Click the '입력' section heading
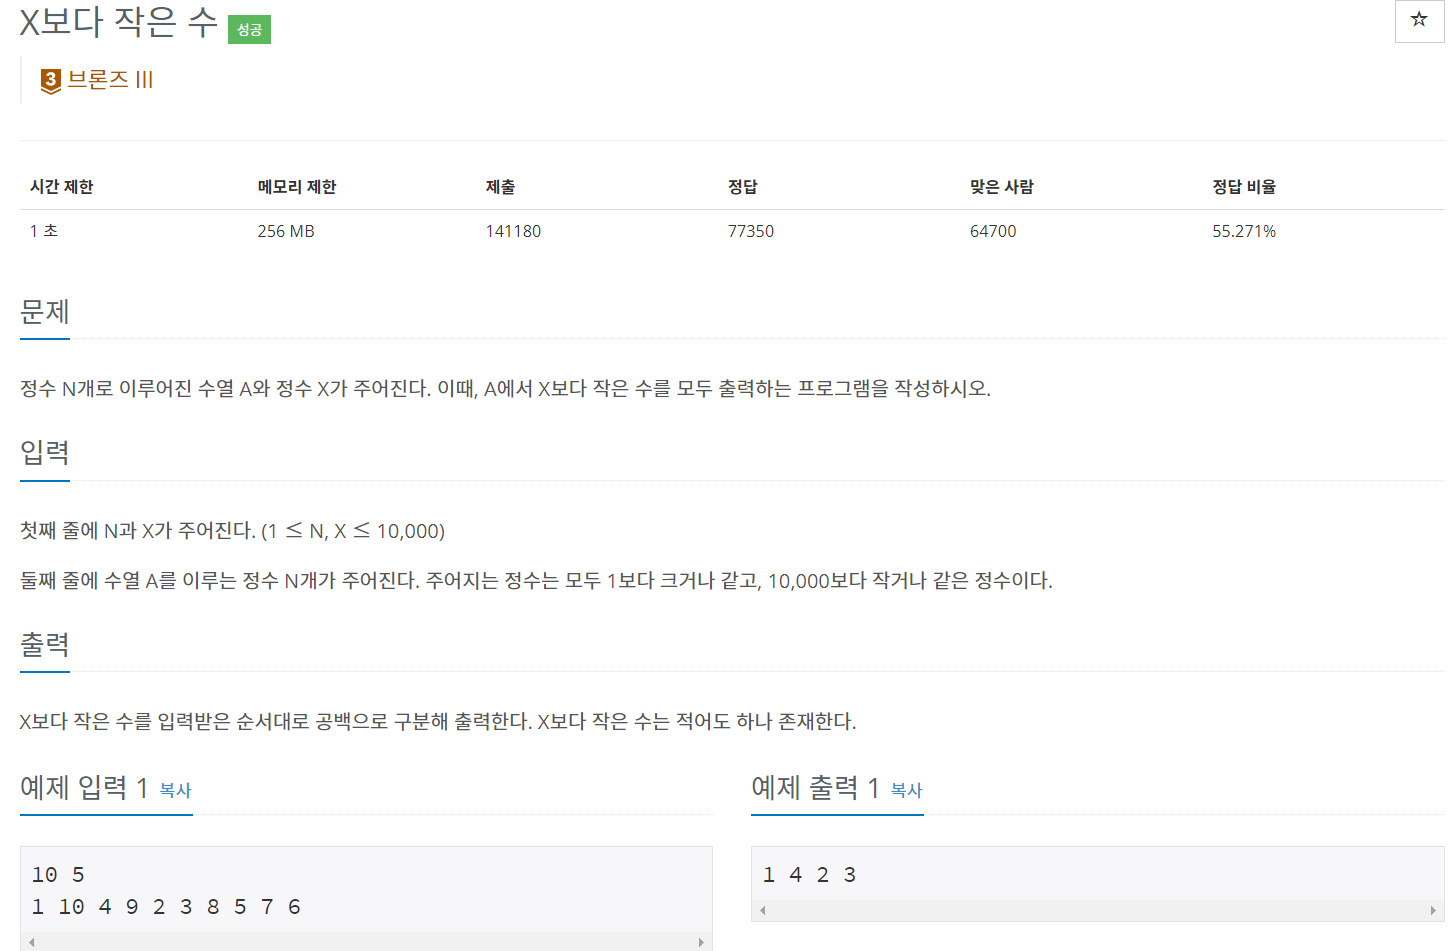Viewport: 1450px width, 951px height. pos(45,453)
